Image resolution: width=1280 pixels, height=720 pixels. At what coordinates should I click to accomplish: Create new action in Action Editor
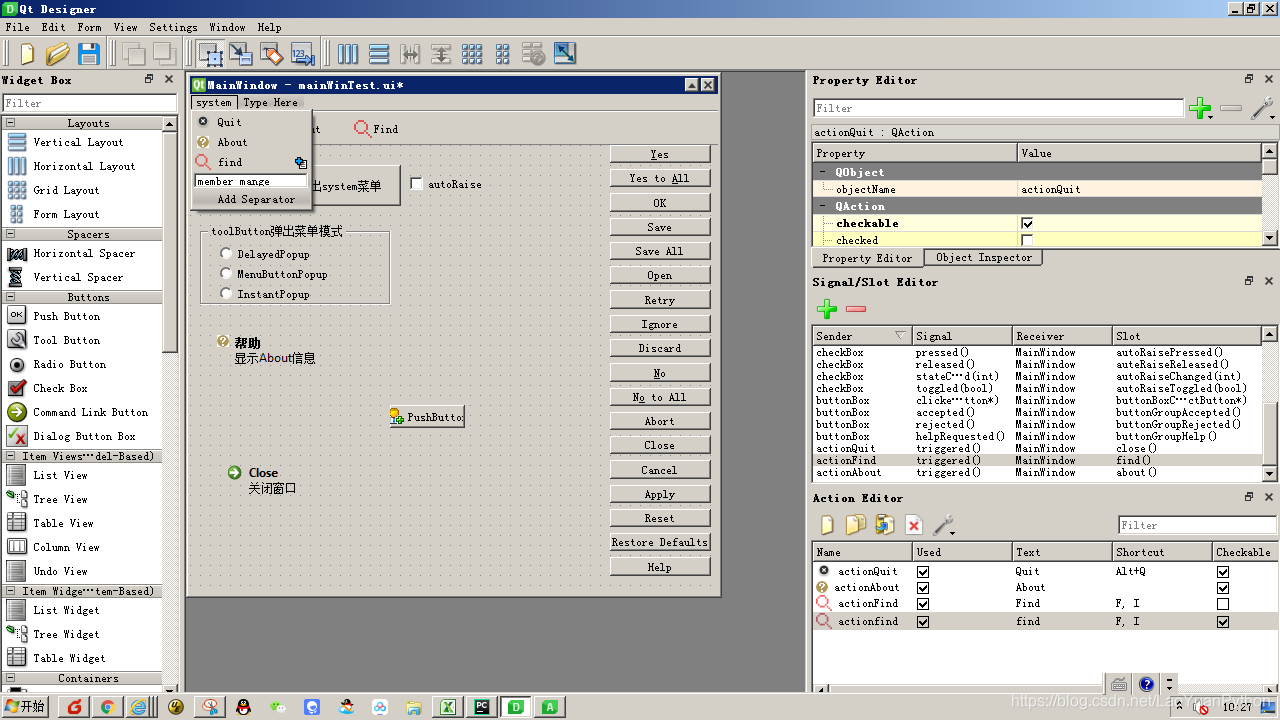pyautogui.click(x=827, y=525)
